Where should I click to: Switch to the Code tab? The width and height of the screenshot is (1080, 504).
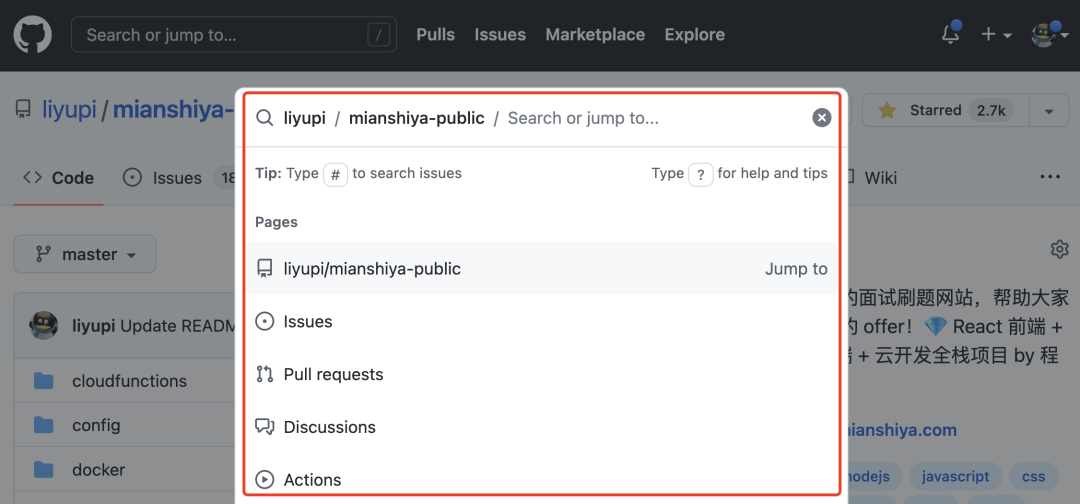[59, 178]
